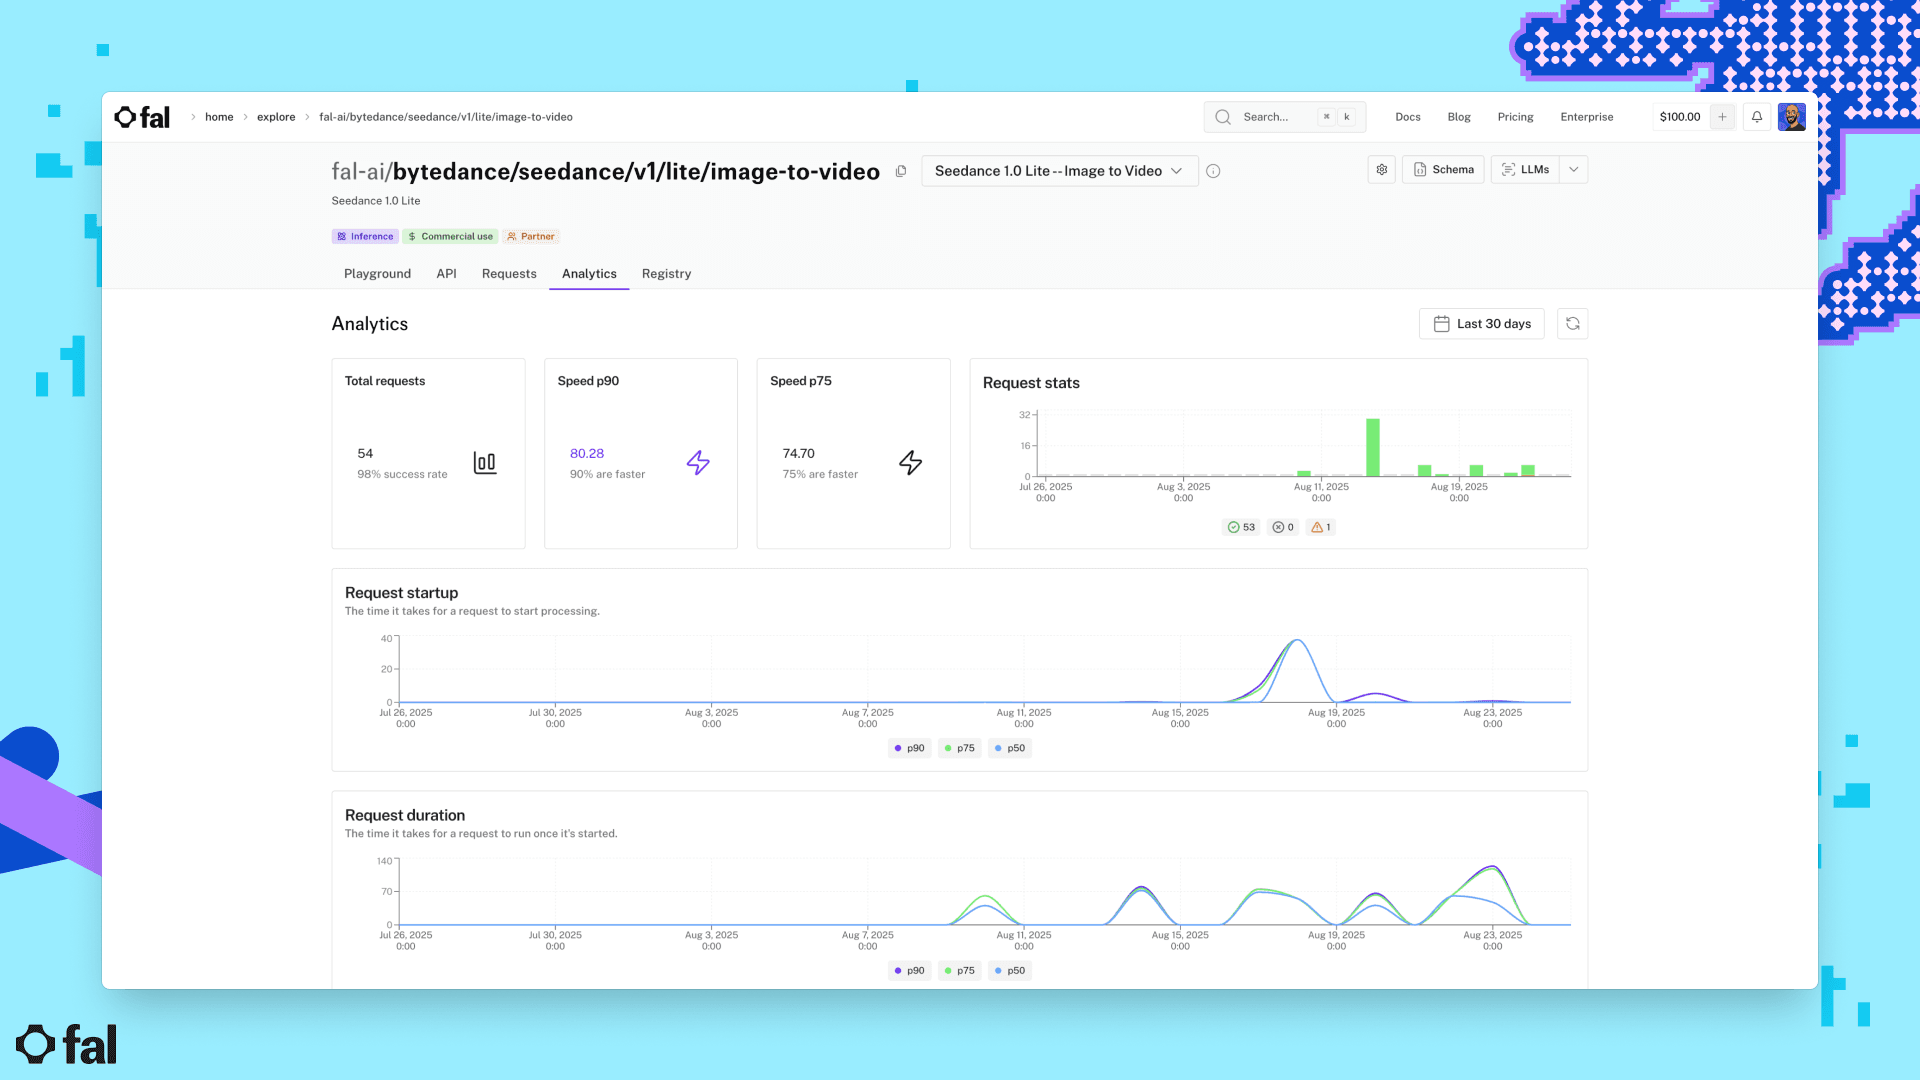
Task: Click the info icon beside model selector
Action: (1213, 171)
